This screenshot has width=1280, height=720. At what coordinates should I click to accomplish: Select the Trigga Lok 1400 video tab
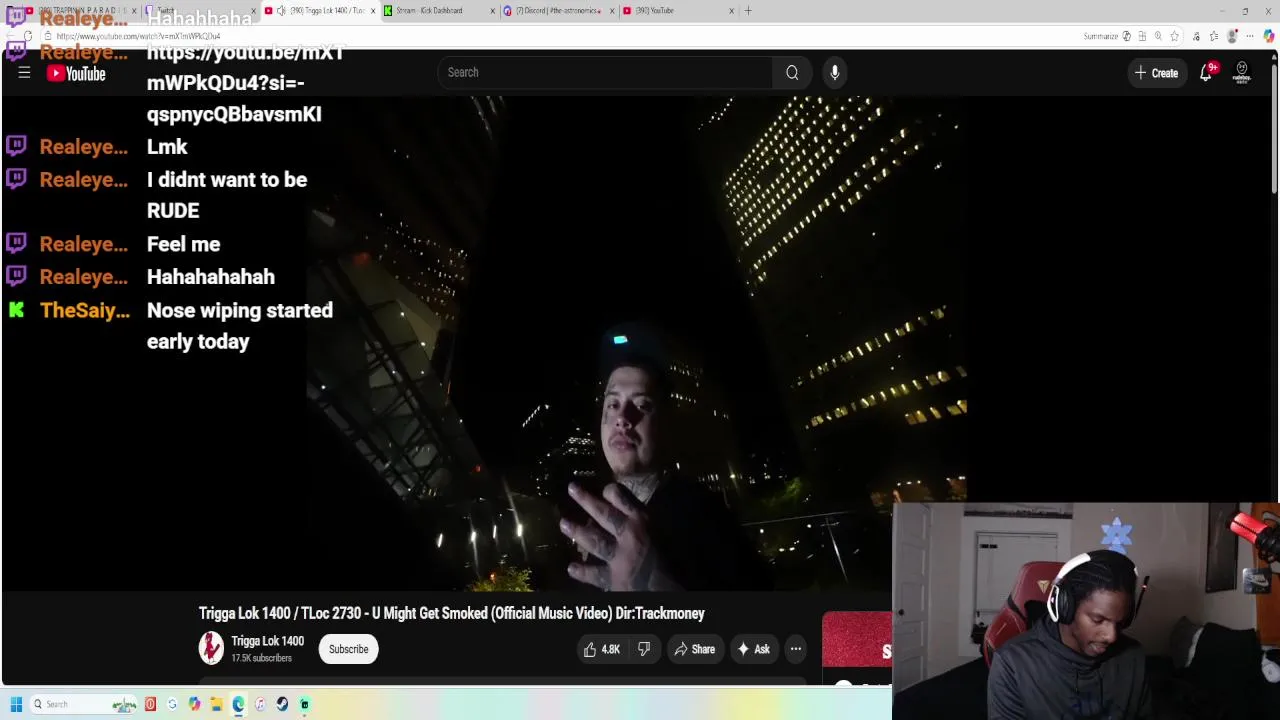pyautogui.click(x=320, y=11)
